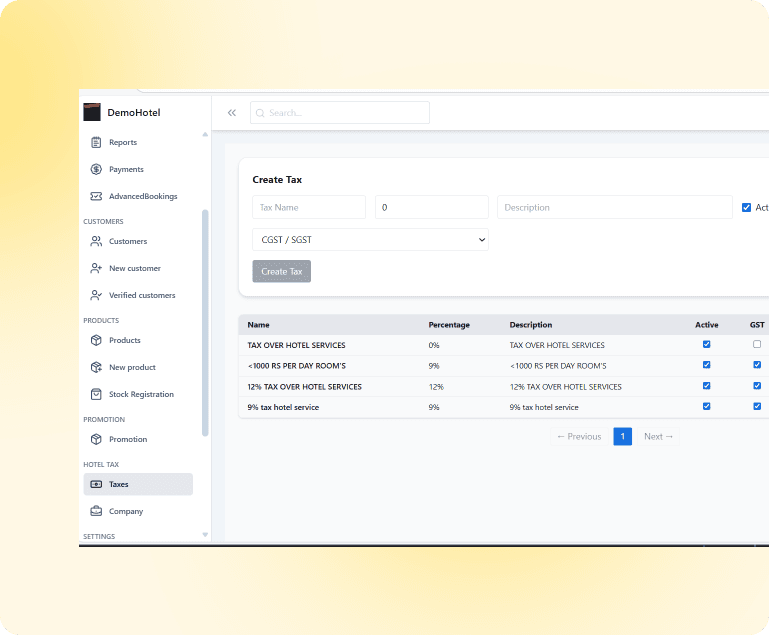
Task: Toggle Active for TAX OVER HOTEL SERVICES 0%
Action: pos(707,344)
